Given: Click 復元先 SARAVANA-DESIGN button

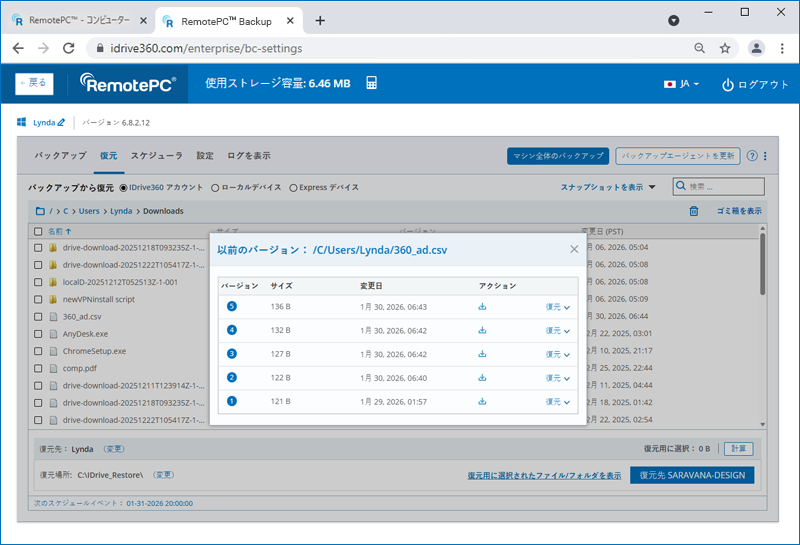Looking at the screenshot, I should [x=692, y=475].
